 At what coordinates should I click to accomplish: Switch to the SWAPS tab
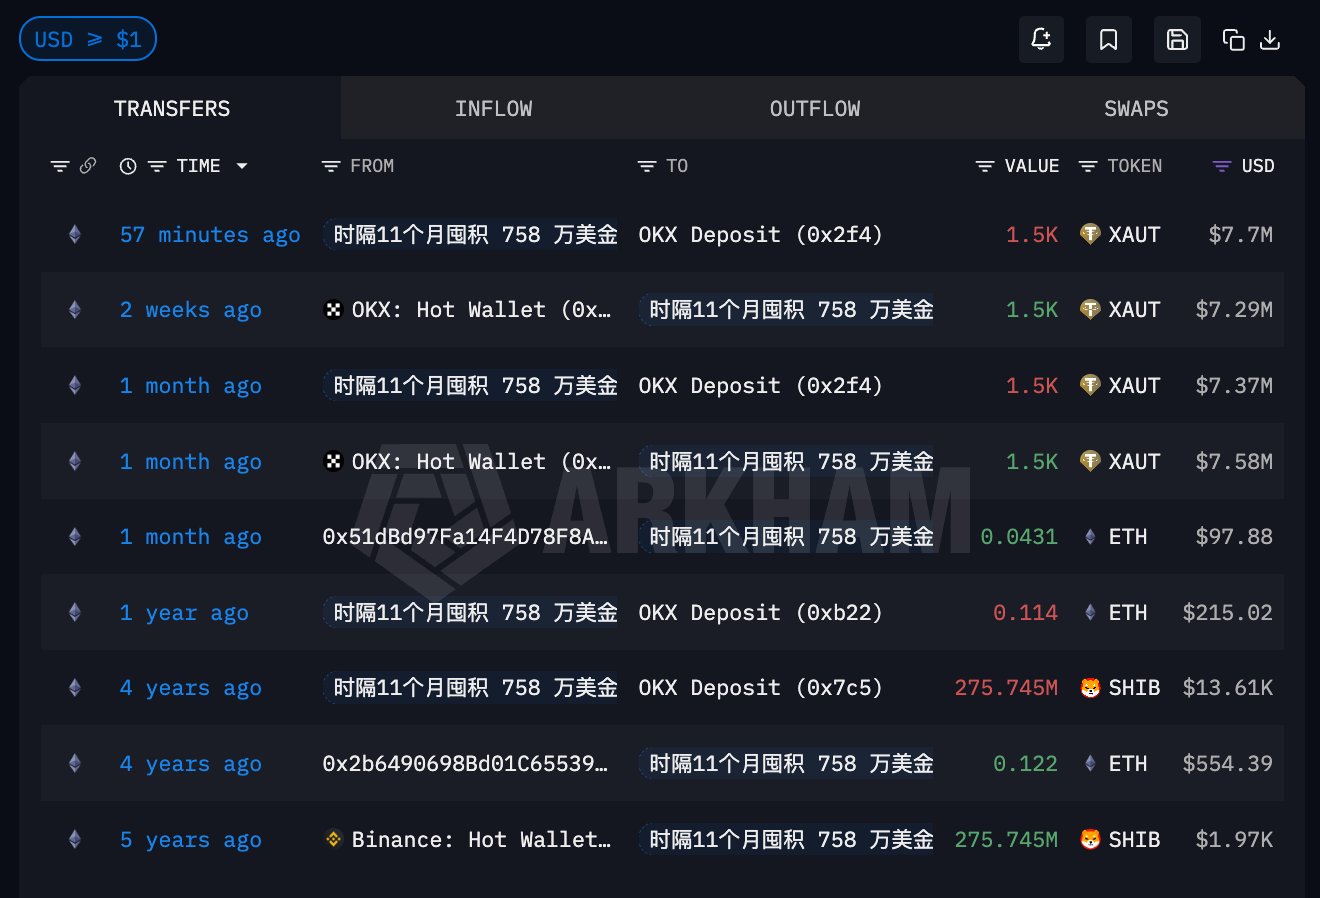(1136, 109)
